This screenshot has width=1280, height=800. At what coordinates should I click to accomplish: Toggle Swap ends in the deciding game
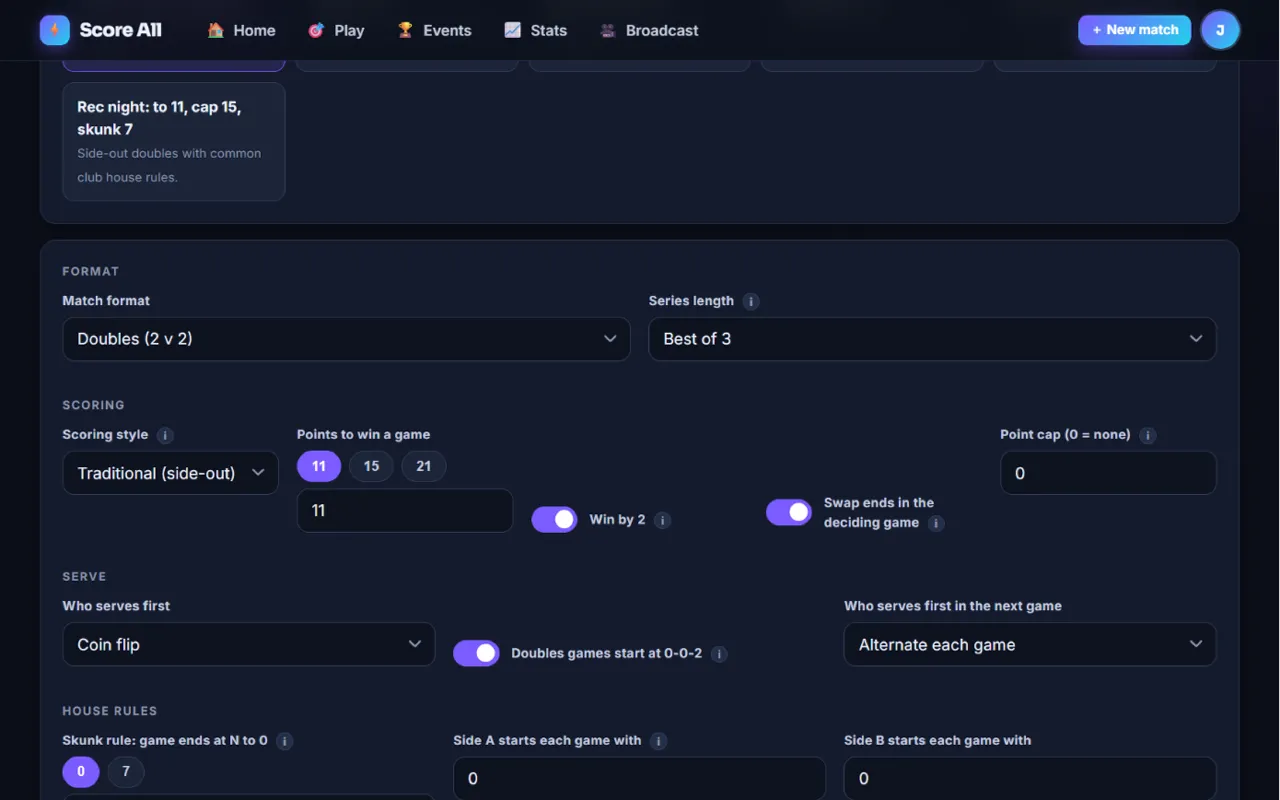pos(789,512)
